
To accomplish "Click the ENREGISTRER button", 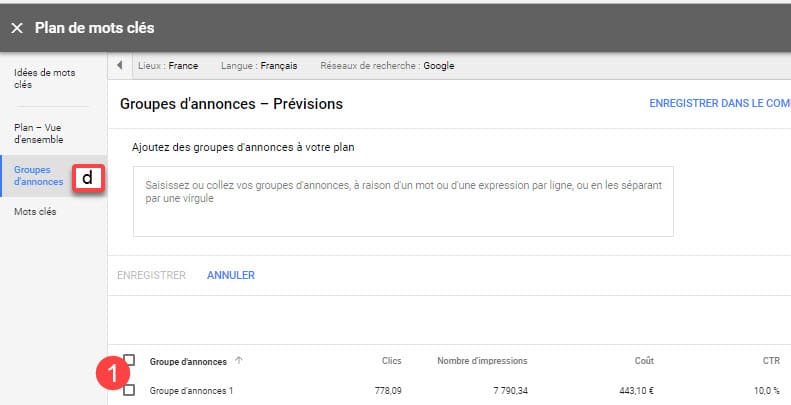I will 151,275.
